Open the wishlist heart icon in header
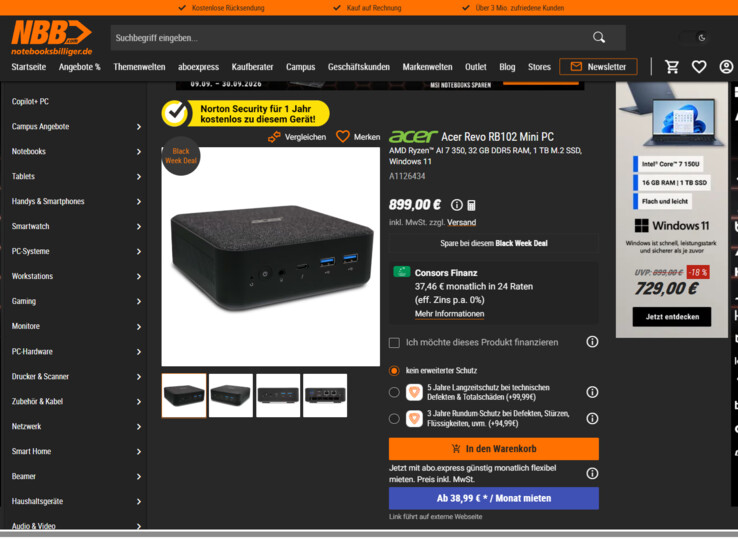Image resolution: width=738 pixels, height=539 pixels. [x=698, y=67]
